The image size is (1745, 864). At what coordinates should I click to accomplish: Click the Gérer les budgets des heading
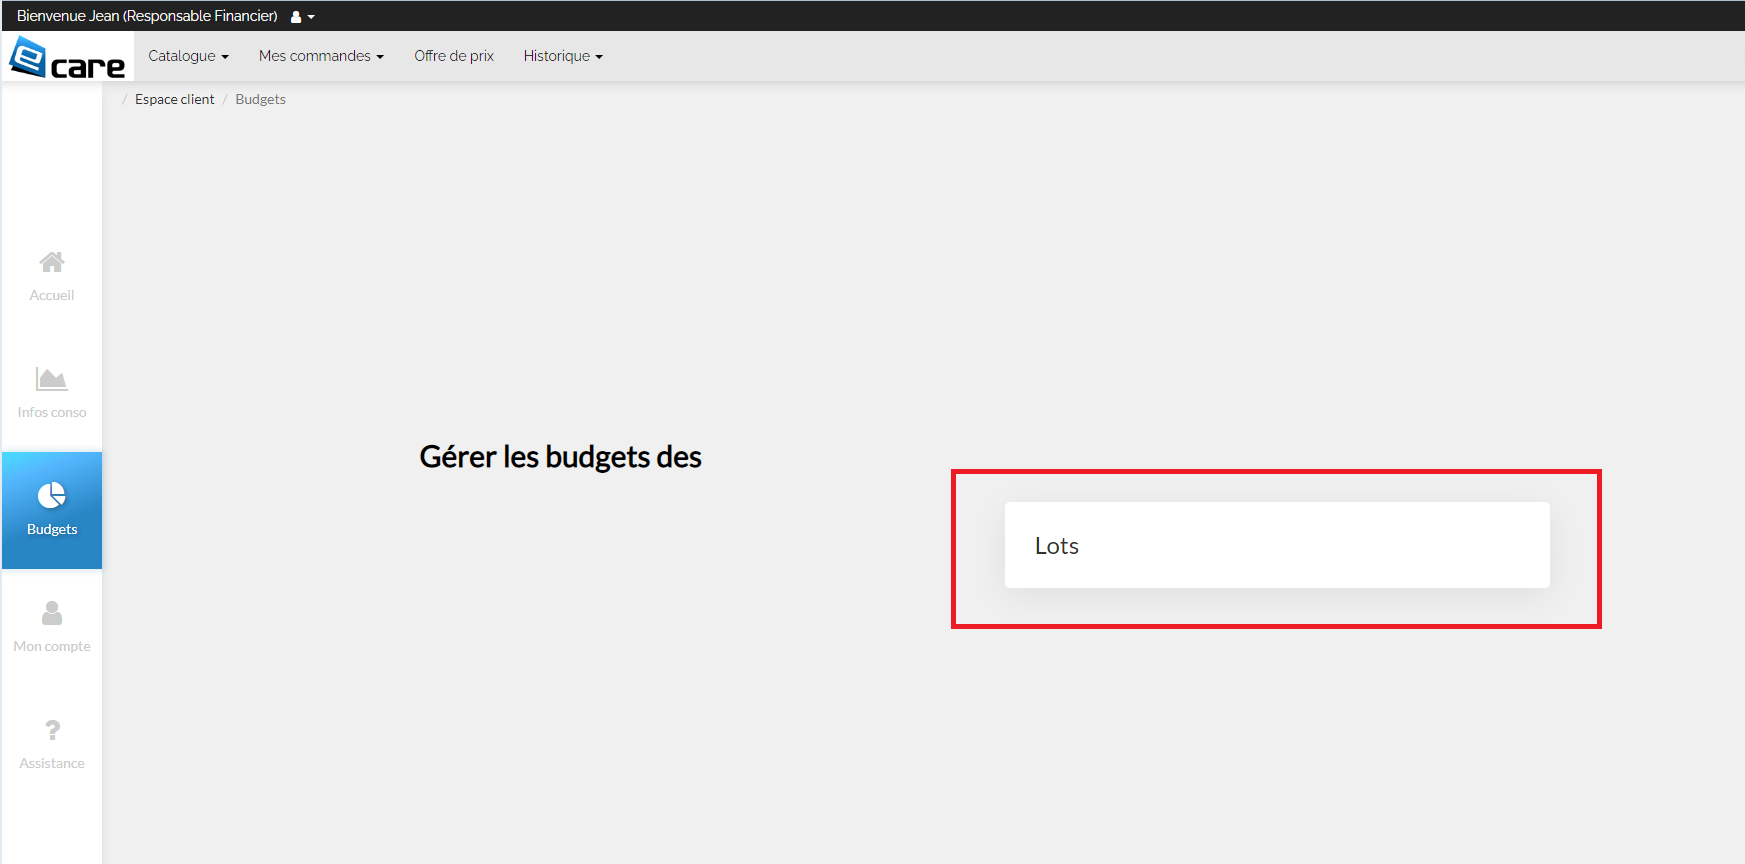(560, 457)
